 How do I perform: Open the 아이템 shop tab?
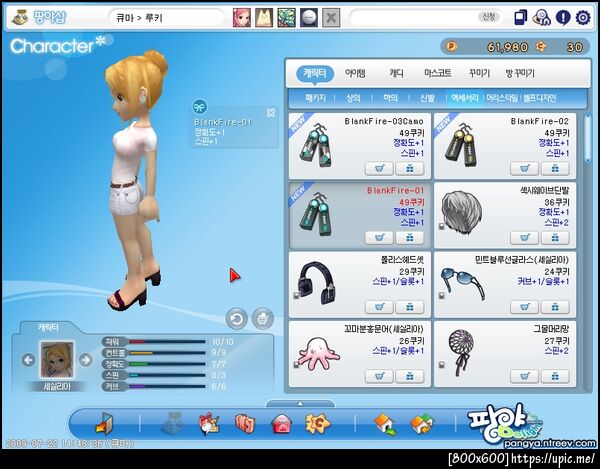click(355, 73)
